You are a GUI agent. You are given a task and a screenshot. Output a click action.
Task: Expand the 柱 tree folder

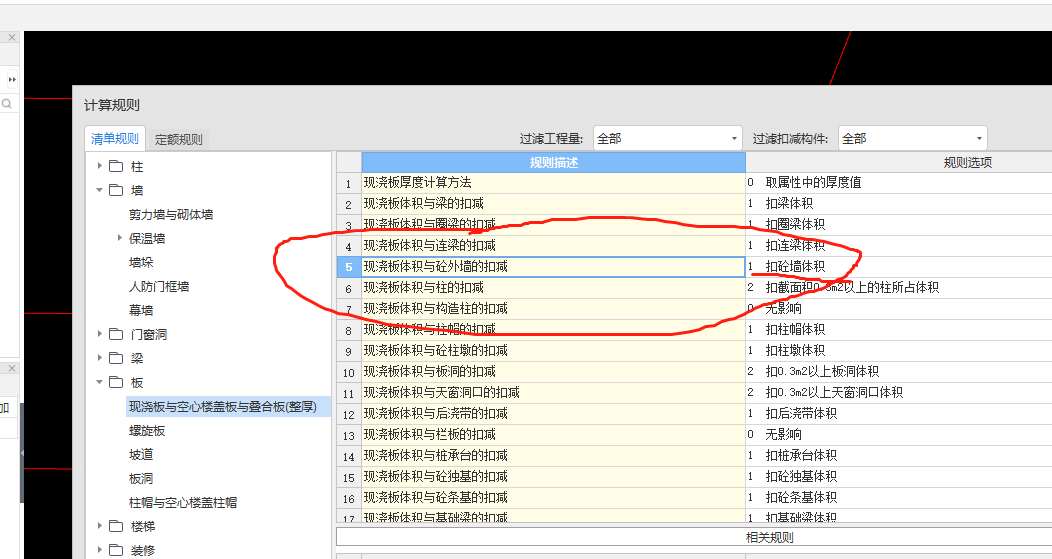tap(99, 166)
